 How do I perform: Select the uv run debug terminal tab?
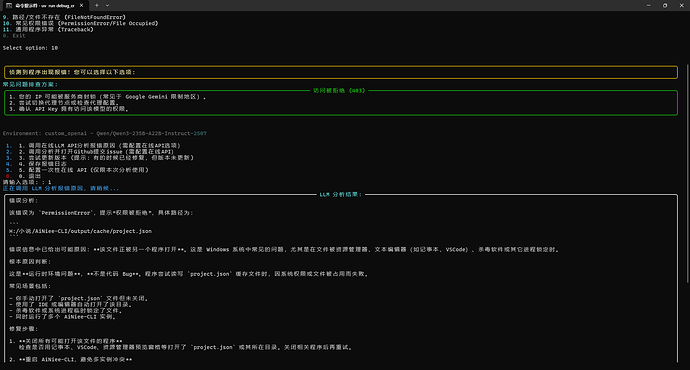tap(44, 6)
